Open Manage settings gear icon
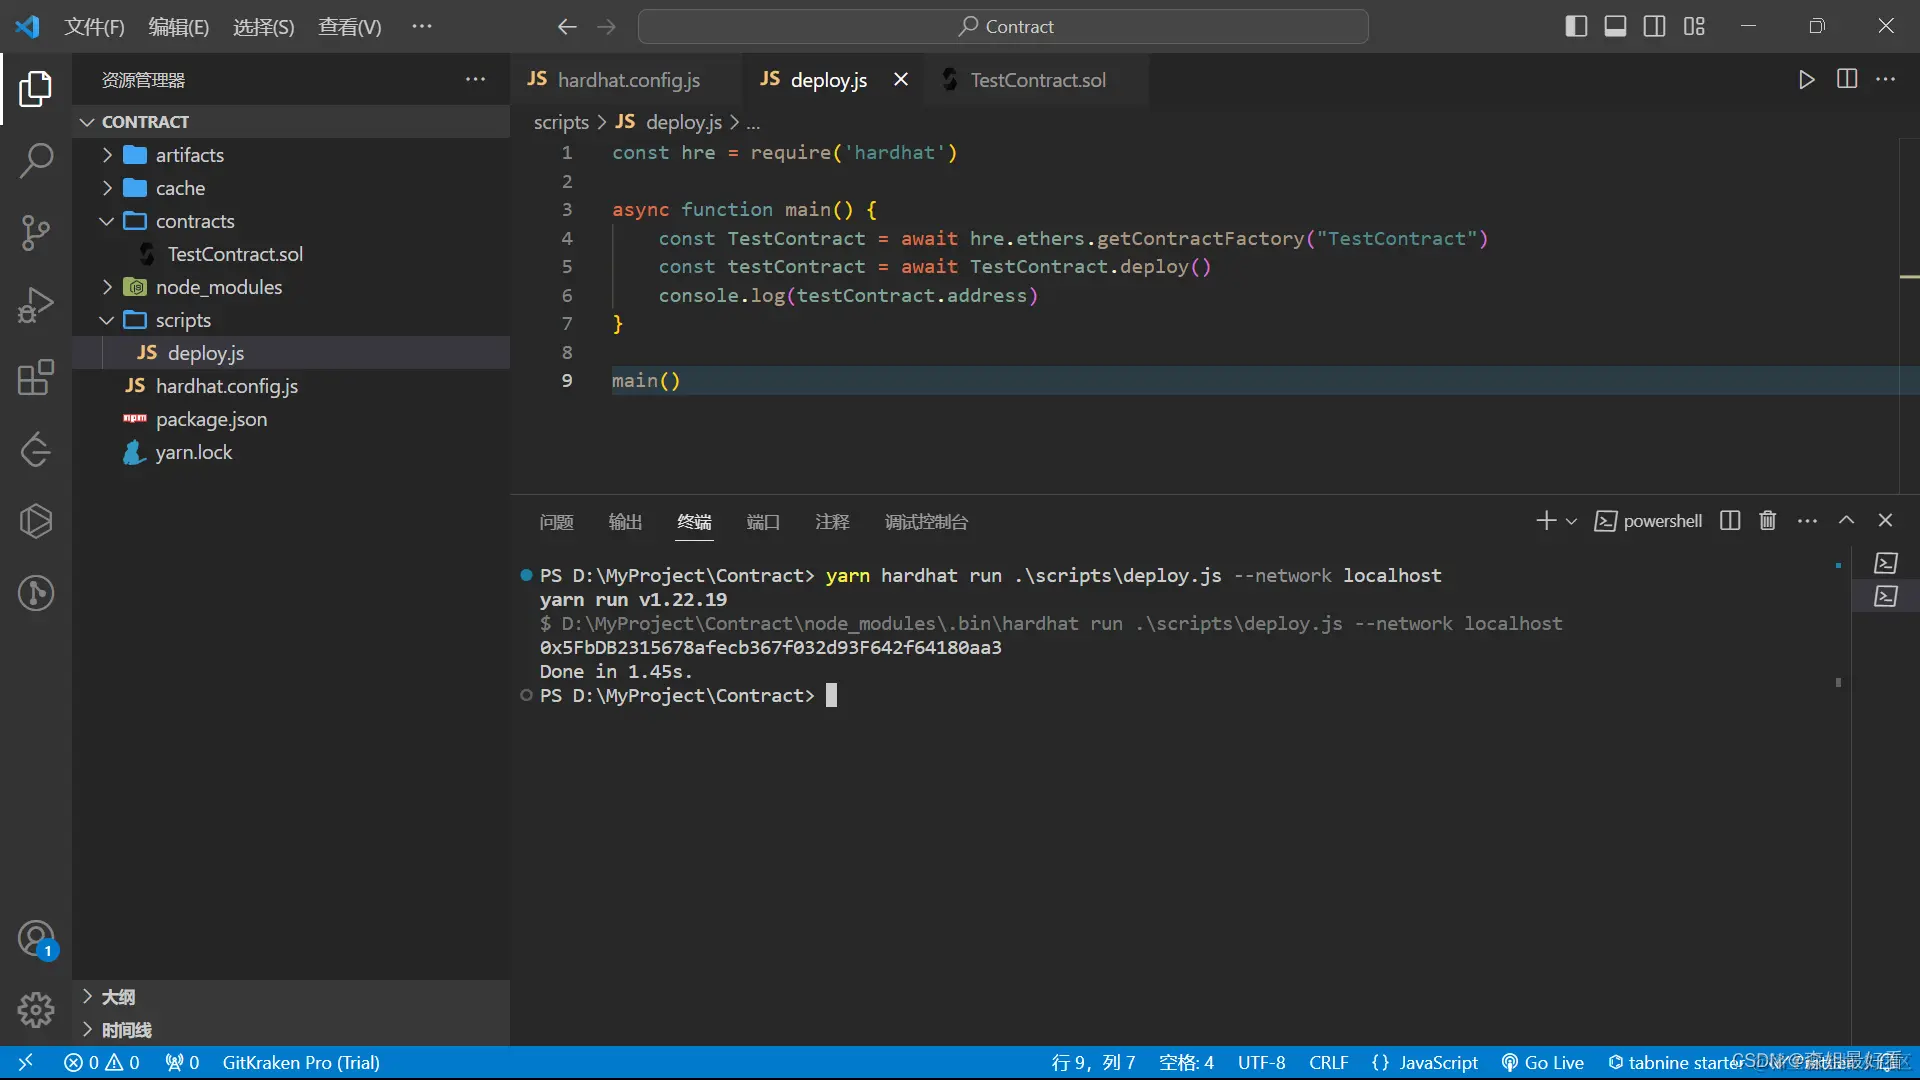This screenshot has width=1920, height=1080. pos(36,1010)
